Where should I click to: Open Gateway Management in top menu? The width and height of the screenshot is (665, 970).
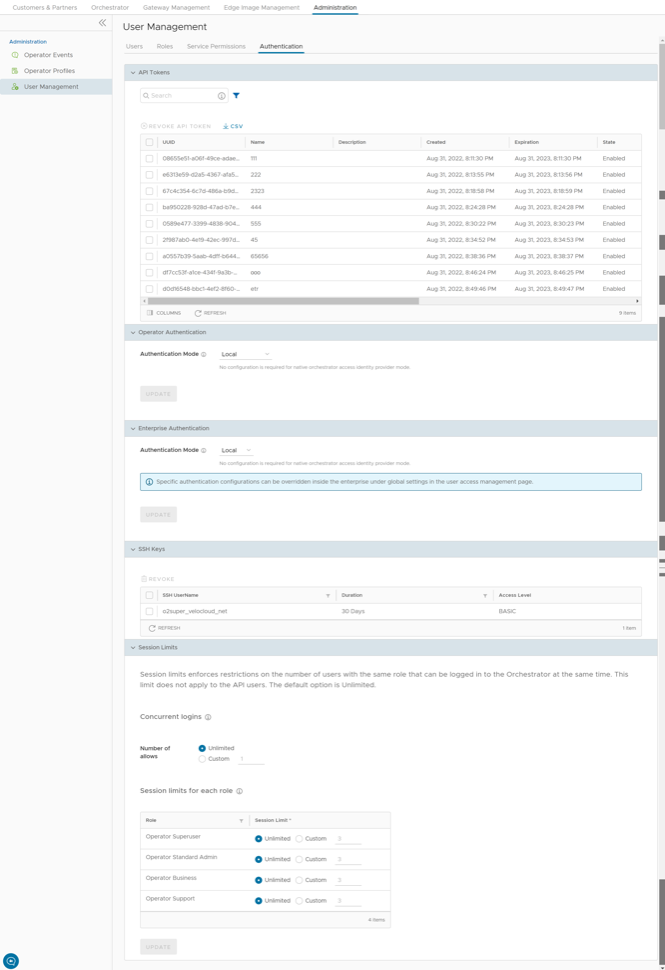tap(176, 7)
